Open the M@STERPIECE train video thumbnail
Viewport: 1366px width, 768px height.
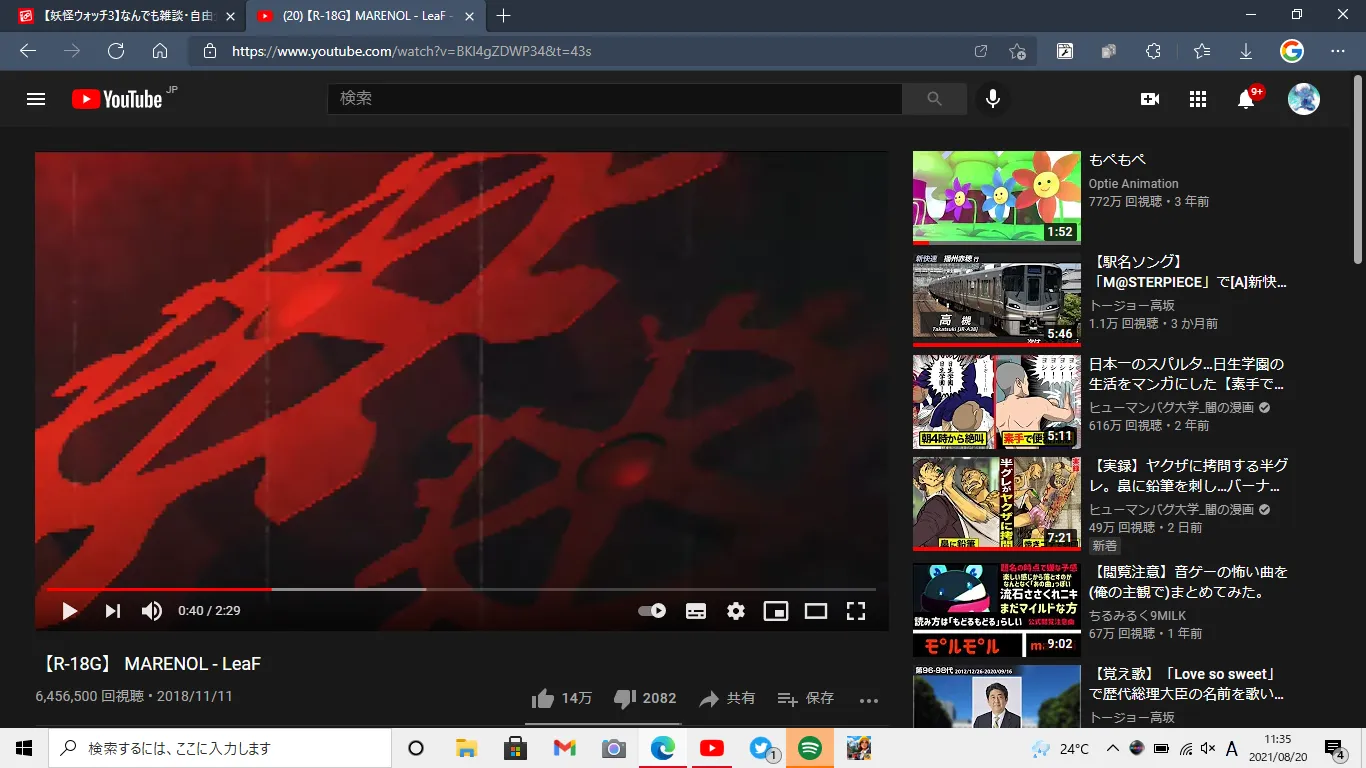click(997, 299)
